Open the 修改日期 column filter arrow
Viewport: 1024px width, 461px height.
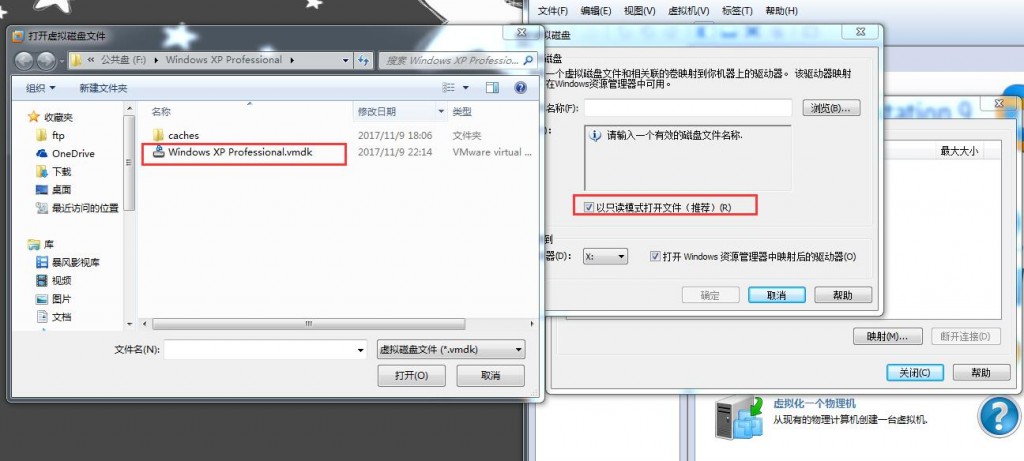point(442,112)
